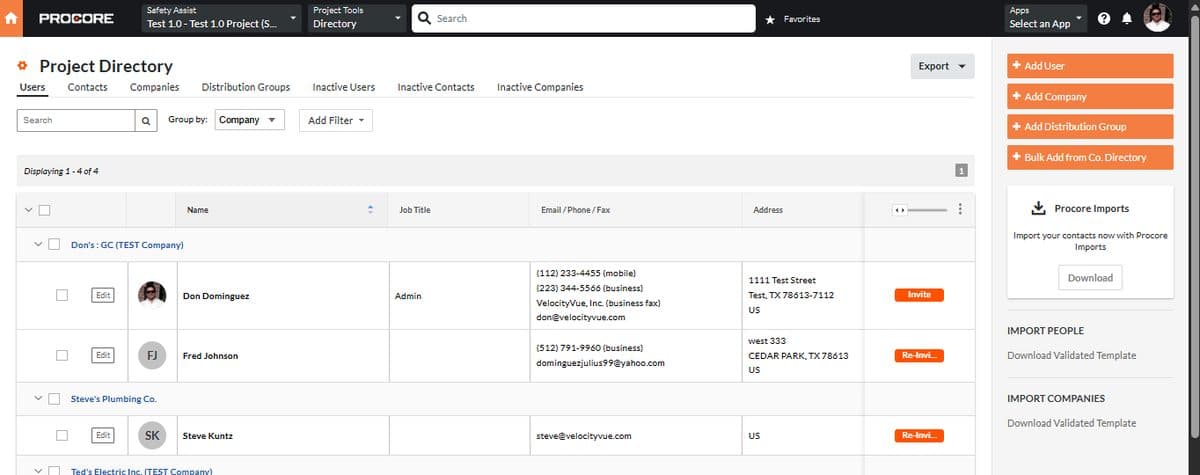Click Fred Johnson's FJ avatar
The width and height of the screenshot is (1200, 475).
[152, 355]
